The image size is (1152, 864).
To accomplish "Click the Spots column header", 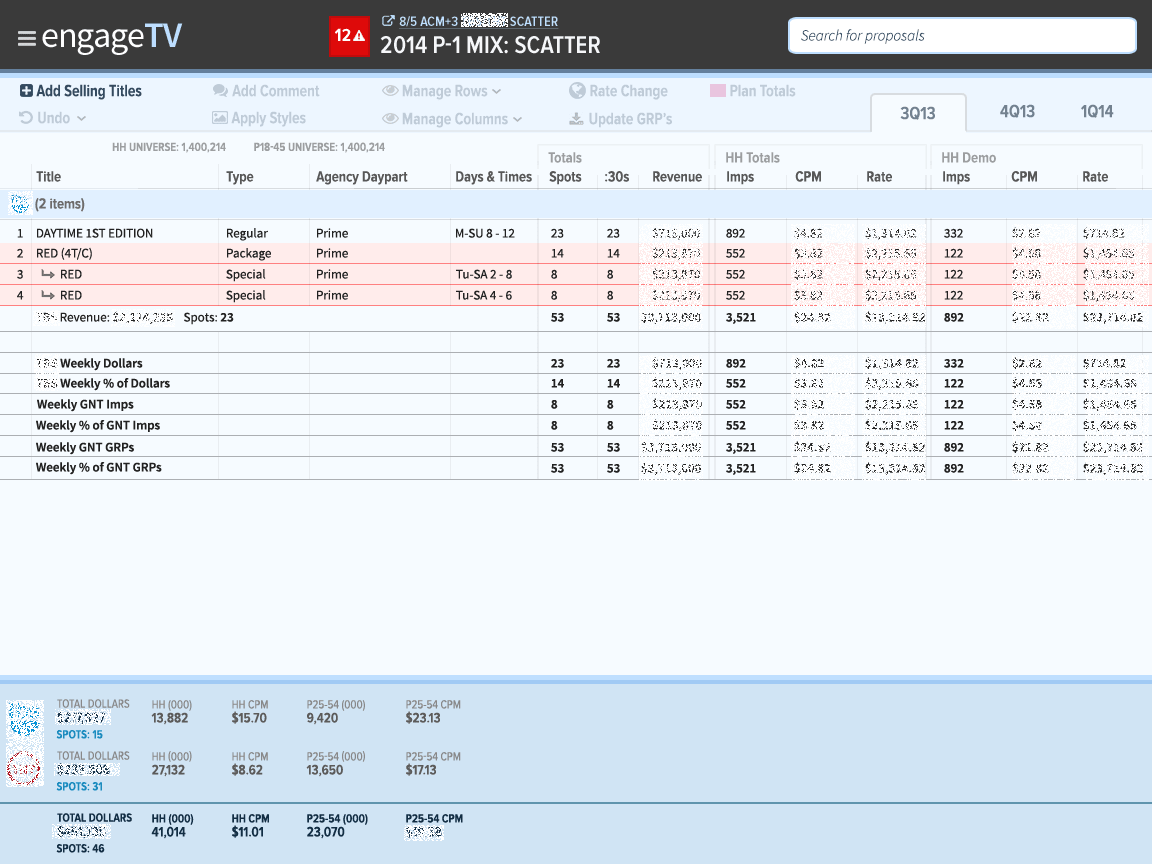I will (565, 177).
